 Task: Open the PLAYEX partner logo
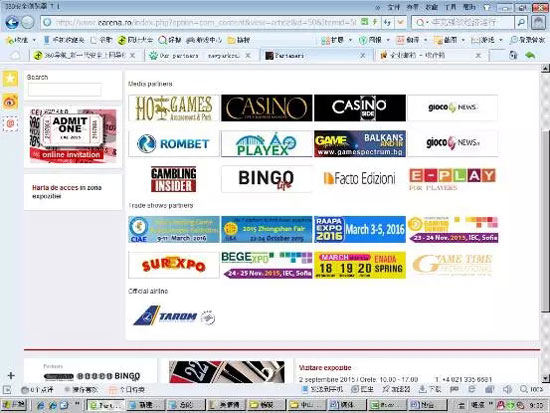point(267,144)
